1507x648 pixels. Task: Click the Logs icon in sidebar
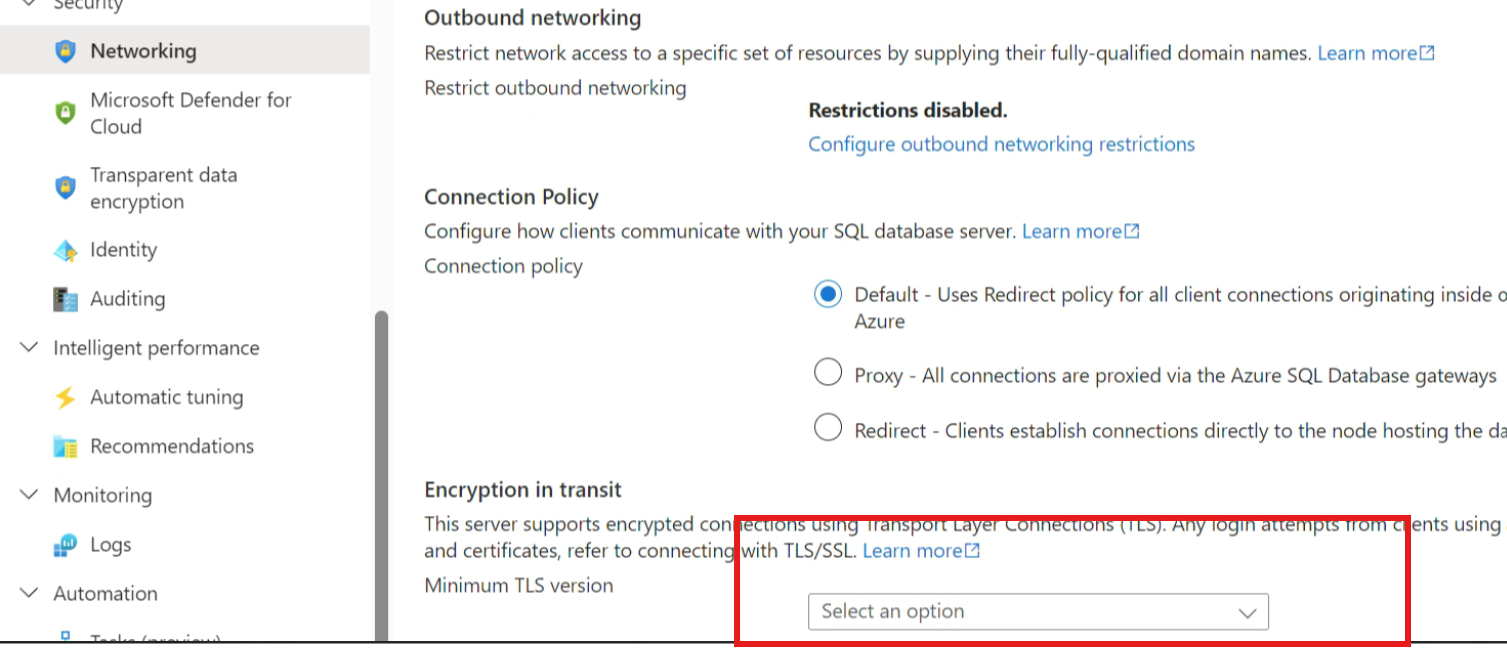click(x=65, y=545)
